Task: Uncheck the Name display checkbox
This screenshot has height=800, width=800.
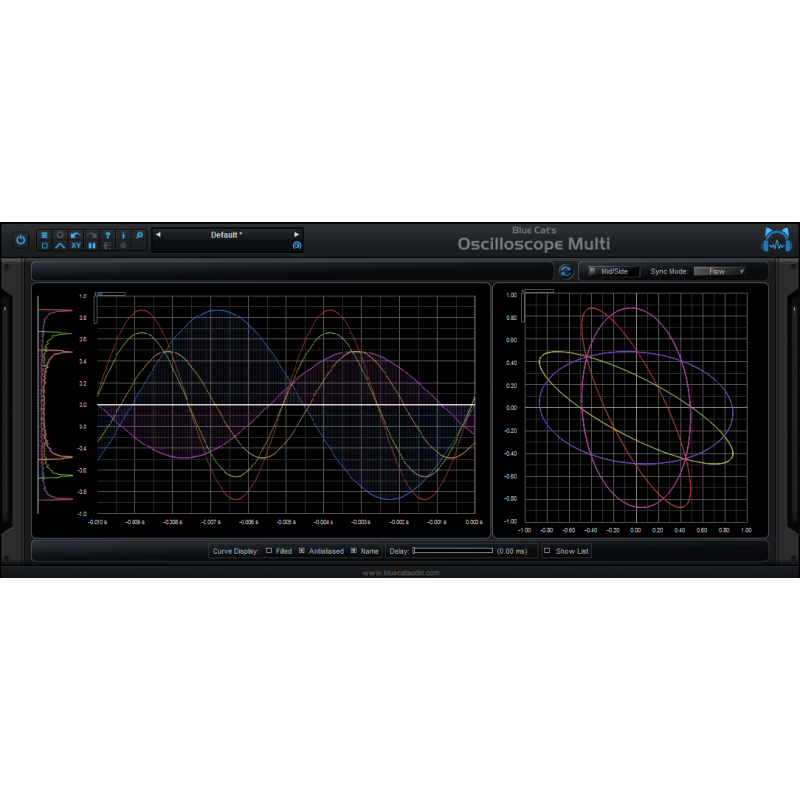Action: 352,550
